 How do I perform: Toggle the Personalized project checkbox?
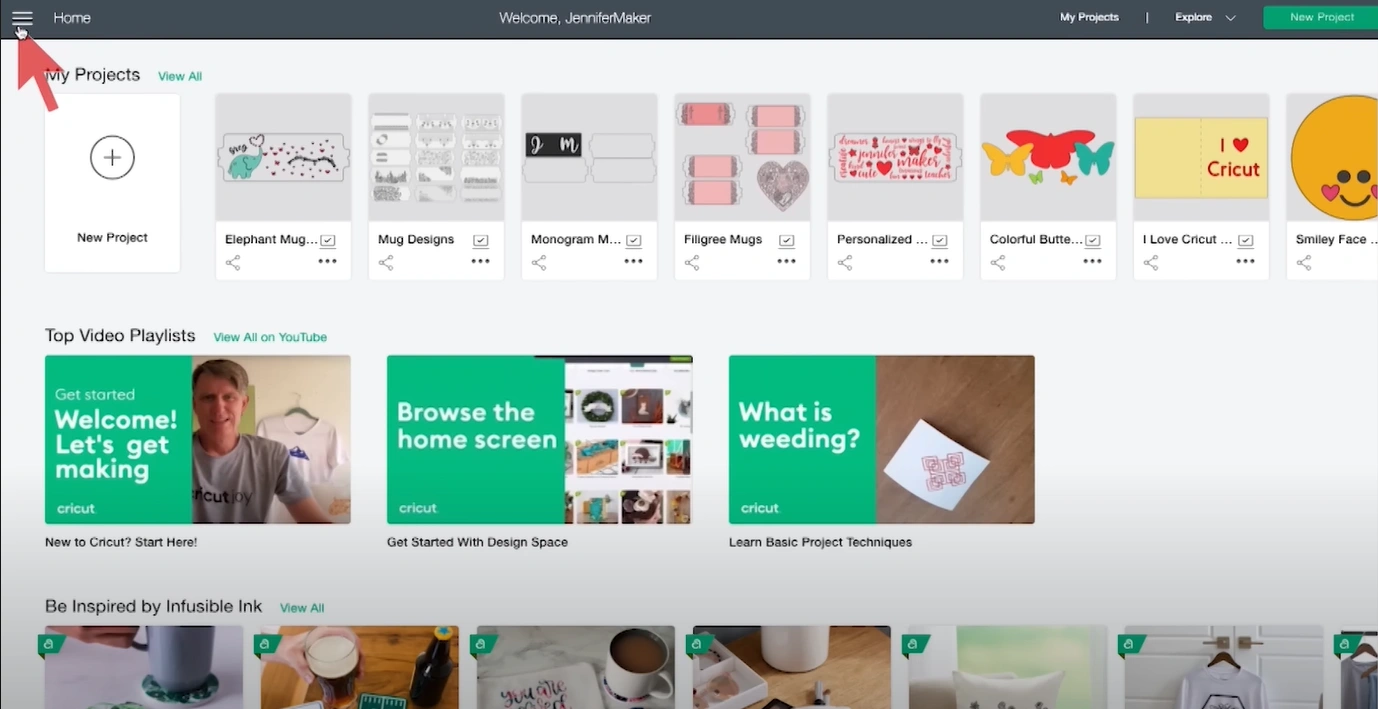940,240
